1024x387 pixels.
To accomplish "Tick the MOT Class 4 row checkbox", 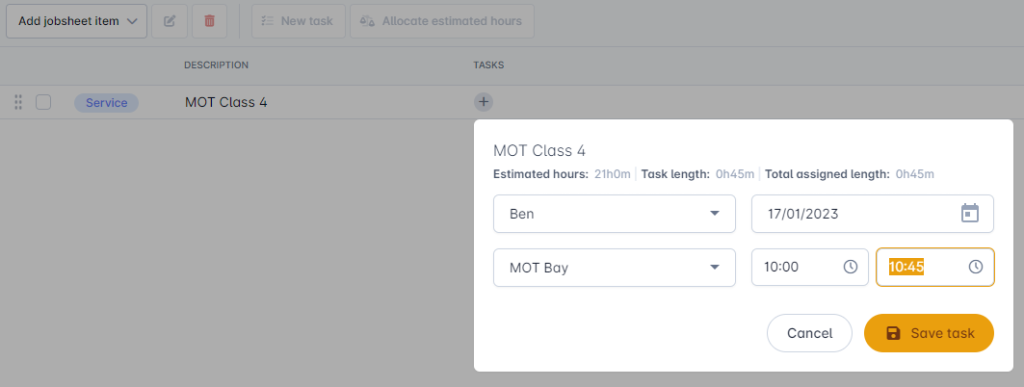I will pyautogui.click(x=43, y=102).
